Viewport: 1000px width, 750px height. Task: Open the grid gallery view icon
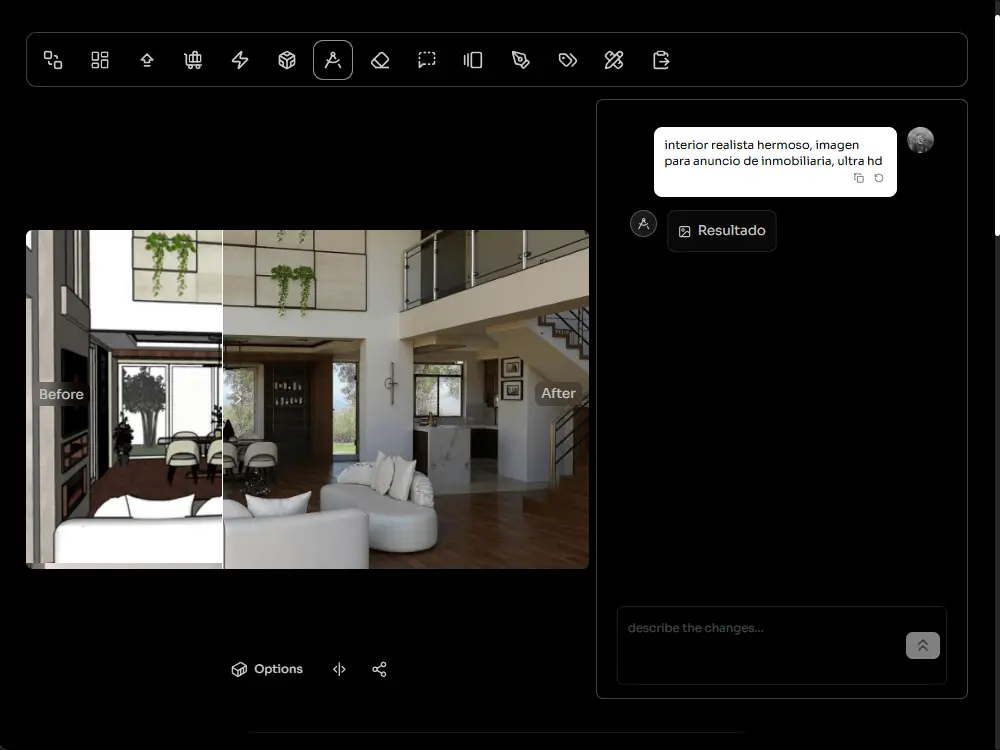click(100, 60)
